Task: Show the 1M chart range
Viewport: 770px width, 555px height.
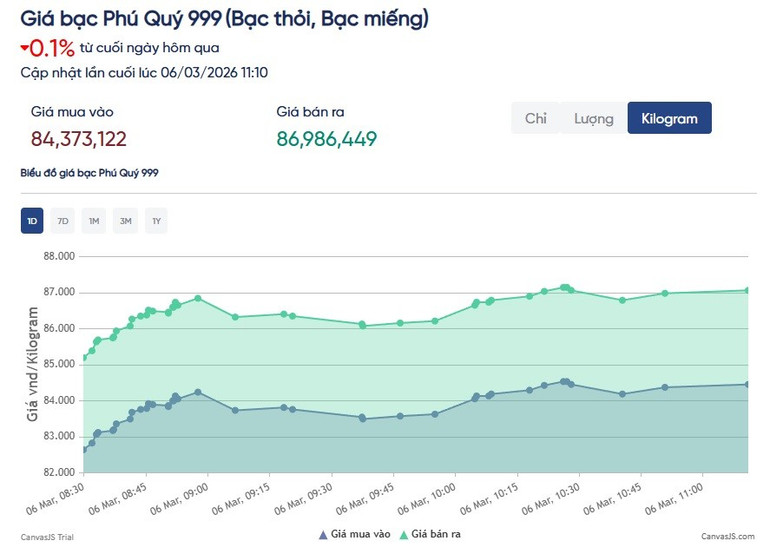Action: point(94,220)
